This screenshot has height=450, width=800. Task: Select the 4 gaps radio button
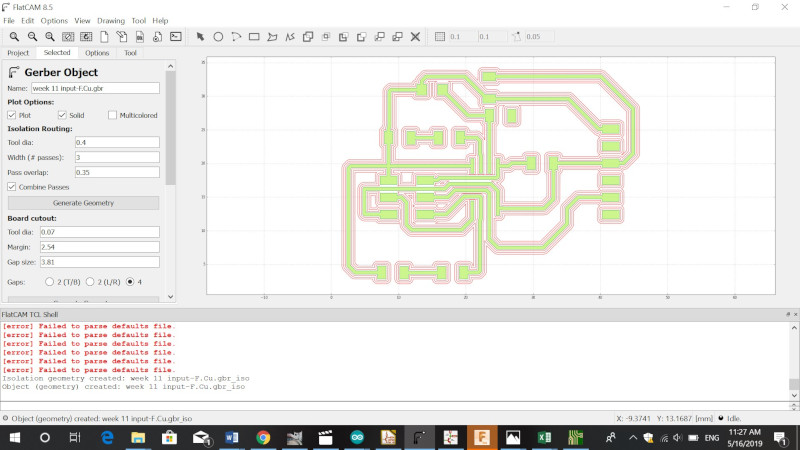click(x=130, y=282)
